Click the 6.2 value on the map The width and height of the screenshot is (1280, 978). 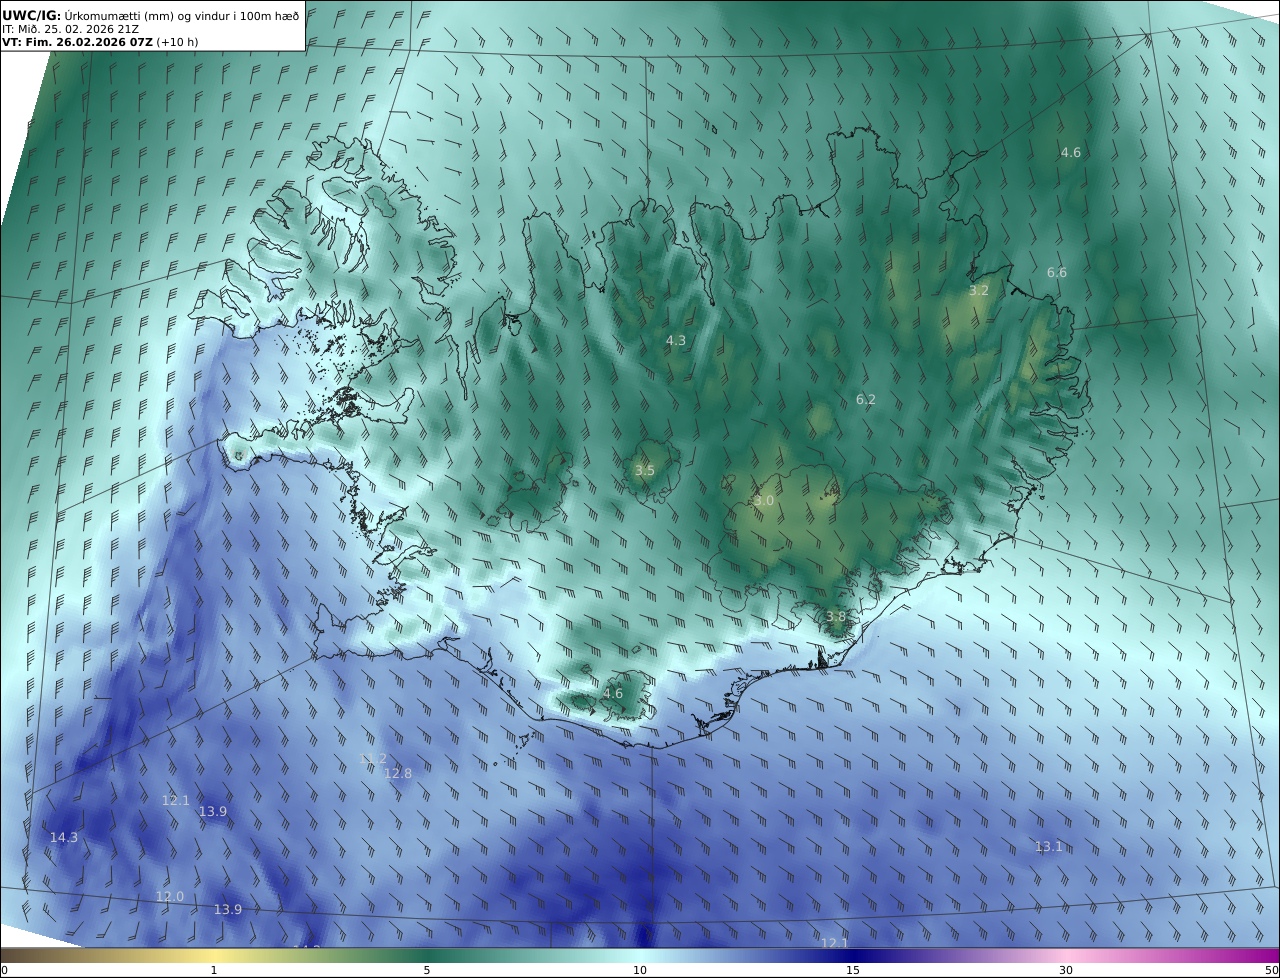click(866, 400)
